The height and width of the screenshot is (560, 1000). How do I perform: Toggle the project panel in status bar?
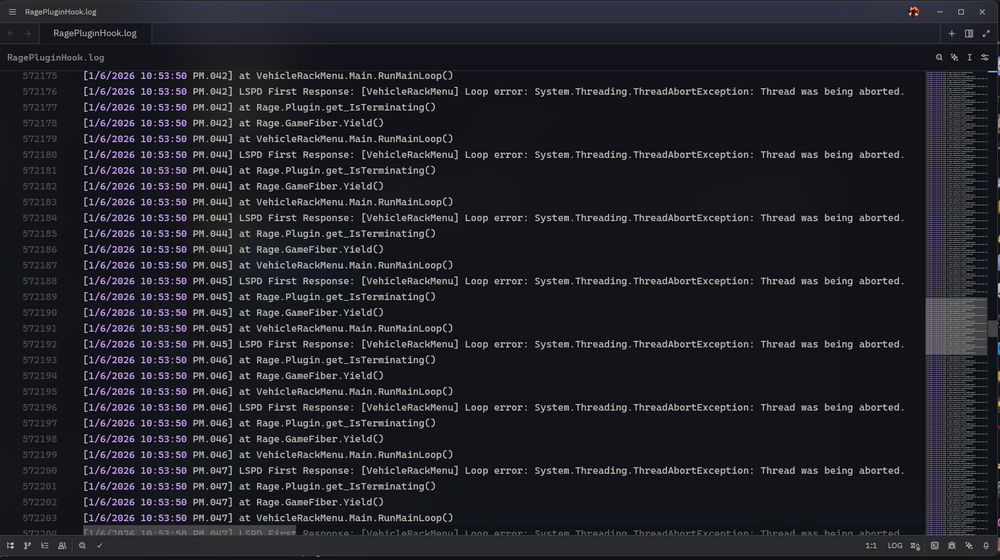click(11, 546)
